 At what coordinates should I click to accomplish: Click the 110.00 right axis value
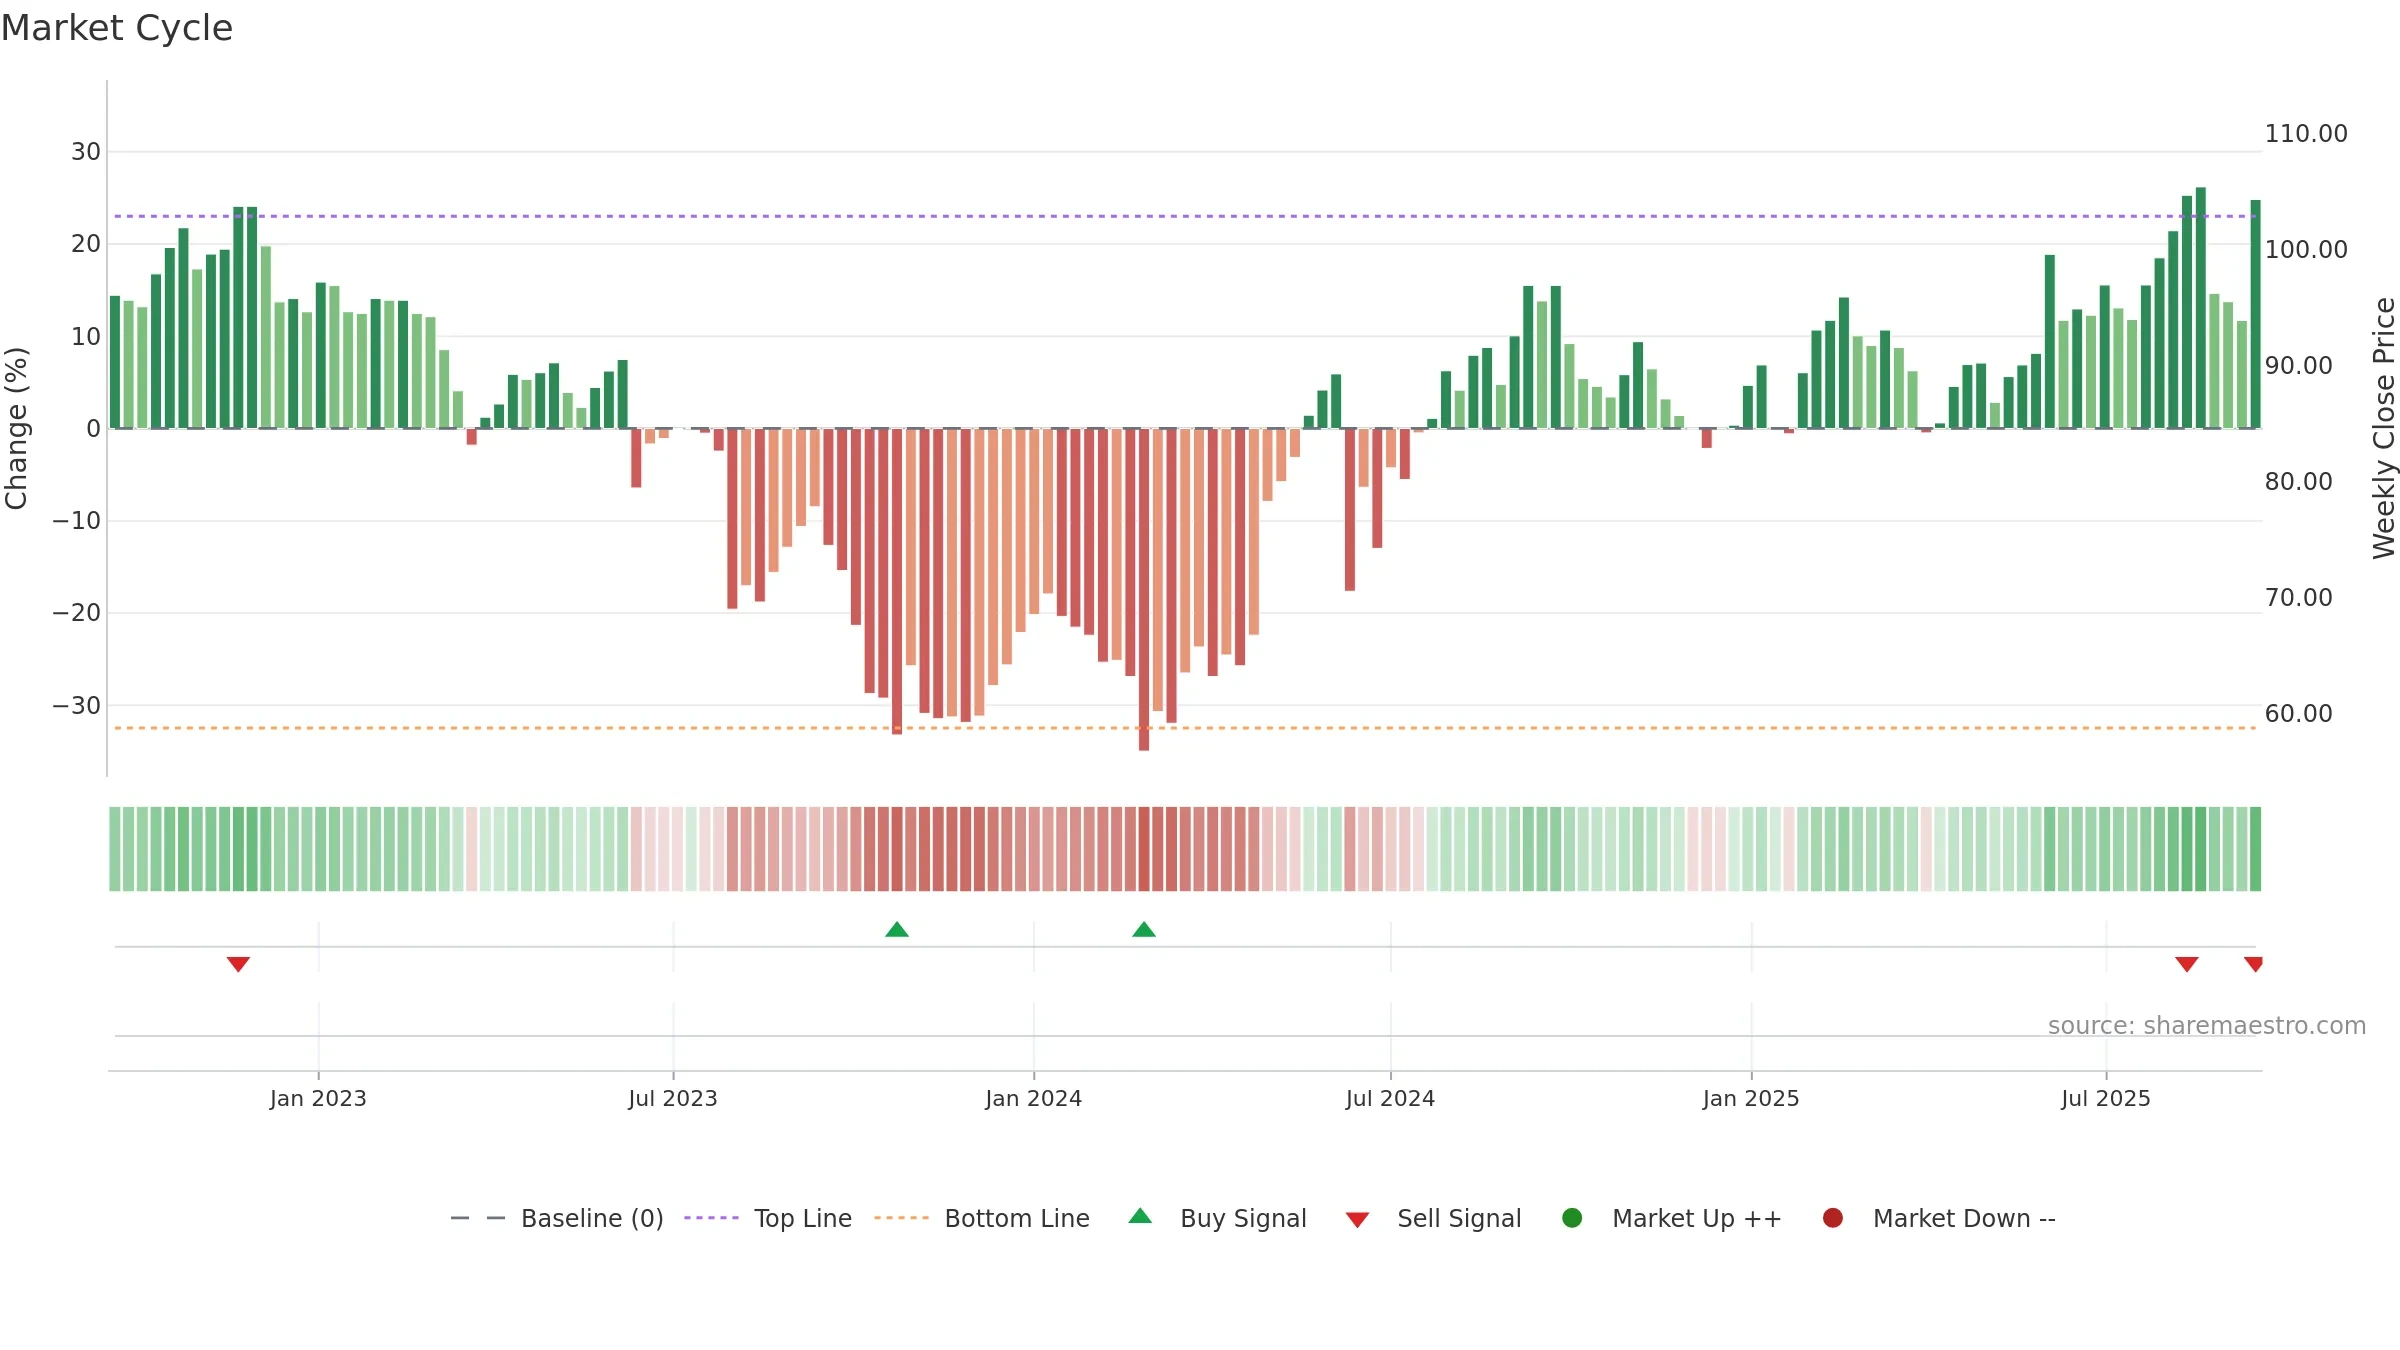tap(2306, 134)
